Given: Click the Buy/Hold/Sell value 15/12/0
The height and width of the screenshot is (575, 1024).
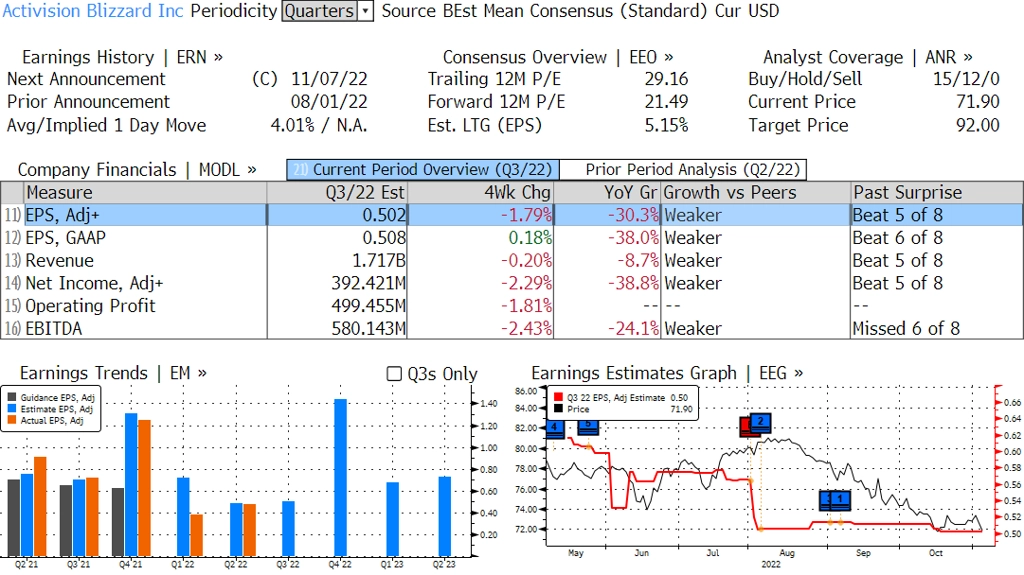Looking at the screenshot, I should [x=966, y=79].
